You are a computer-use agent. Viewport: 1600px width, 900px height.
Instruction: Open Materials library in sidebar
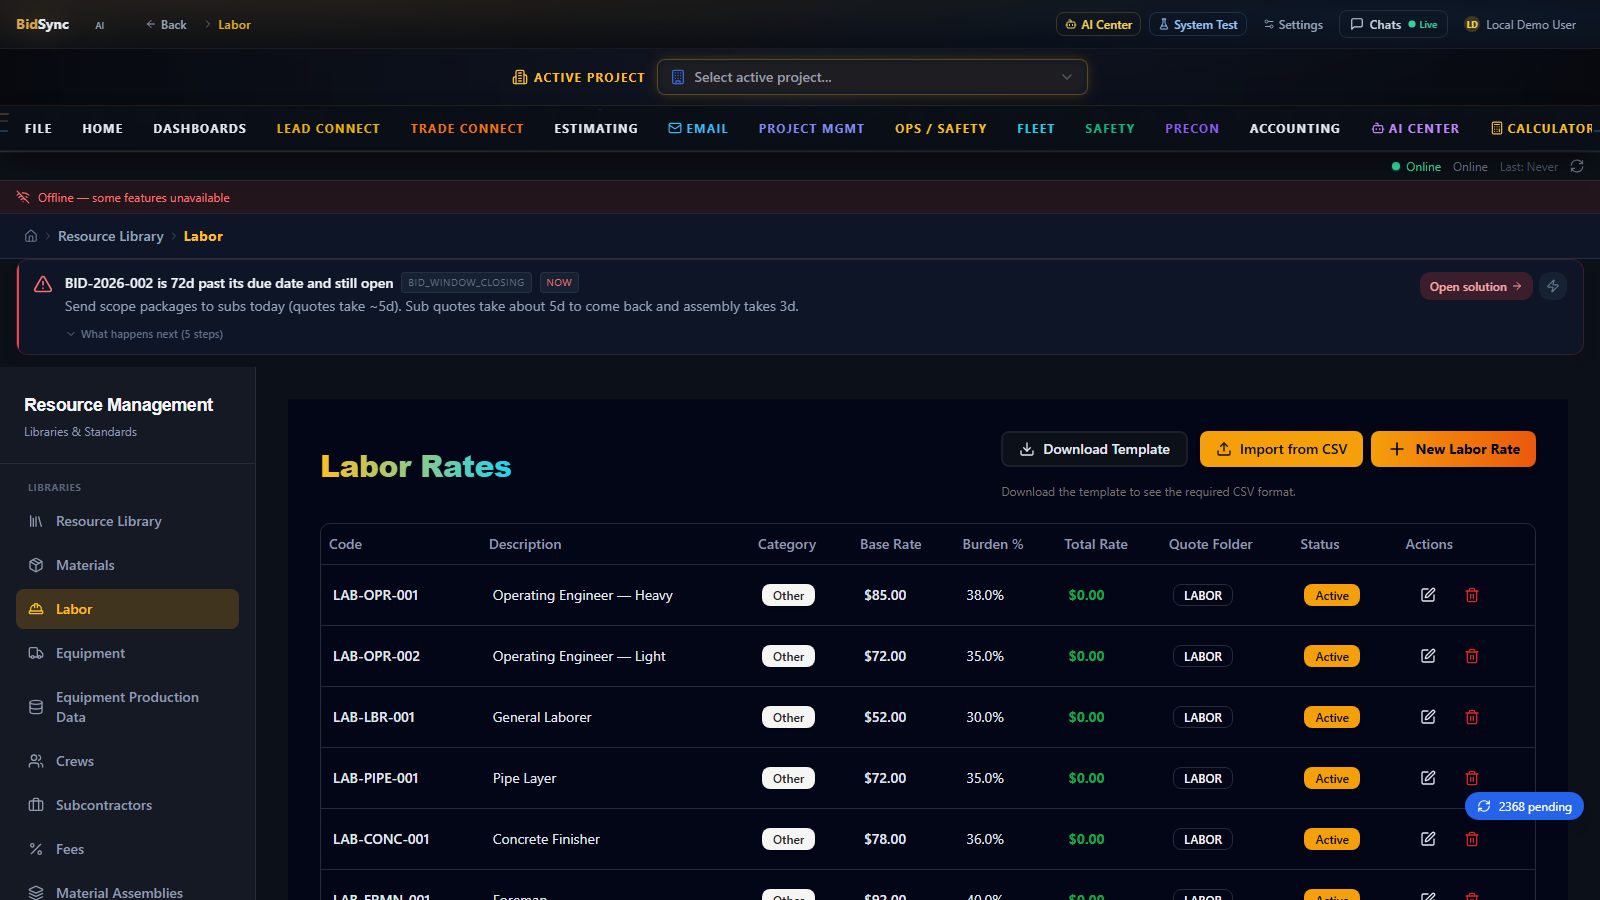[x=127, y=565]
